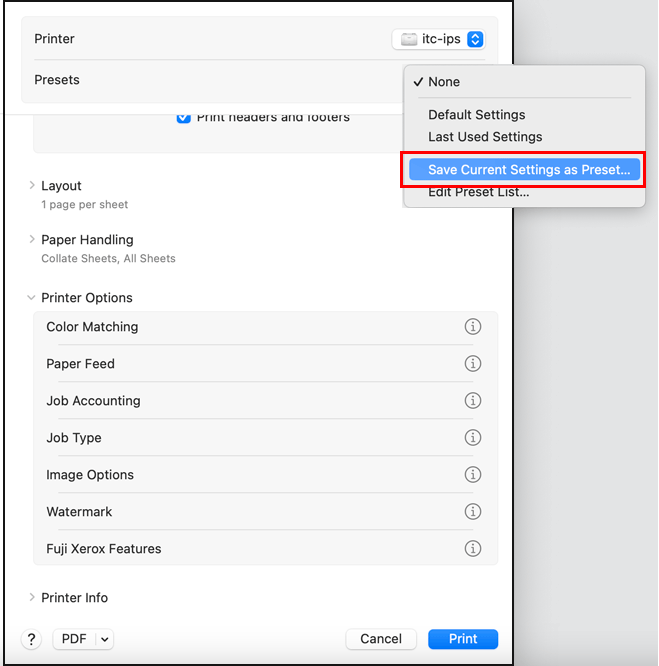Click the Watermark info icon
This screenshot has height=666, width=659.
point(473,512)
